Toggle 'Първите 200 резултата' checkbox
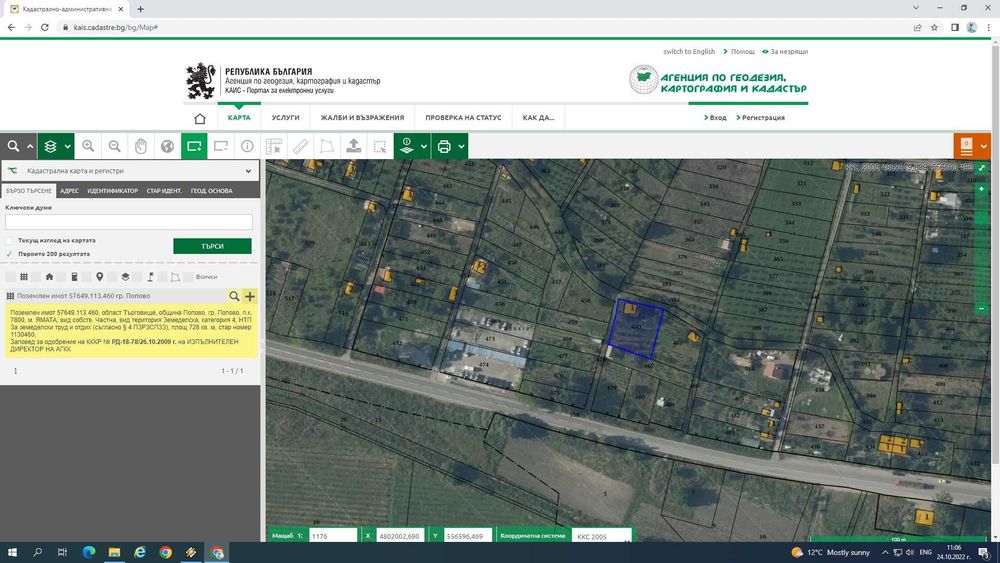The image size is (1000, 563). click(9, 254)
